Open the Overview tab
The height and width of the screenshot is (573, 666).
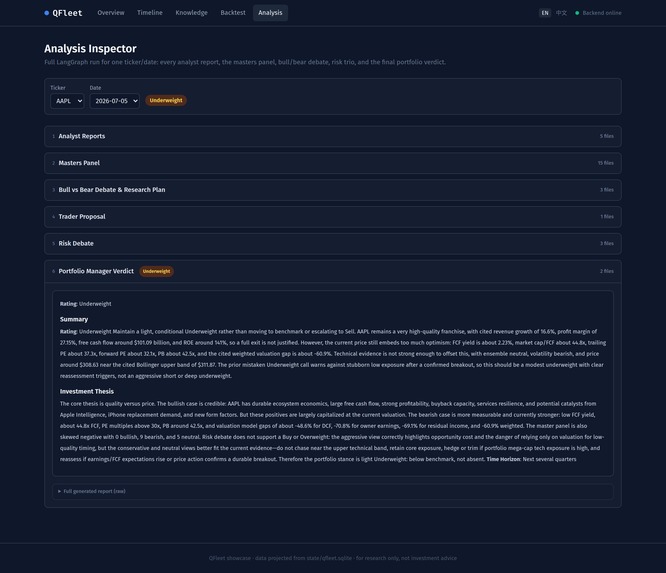[x=111, y=13]
